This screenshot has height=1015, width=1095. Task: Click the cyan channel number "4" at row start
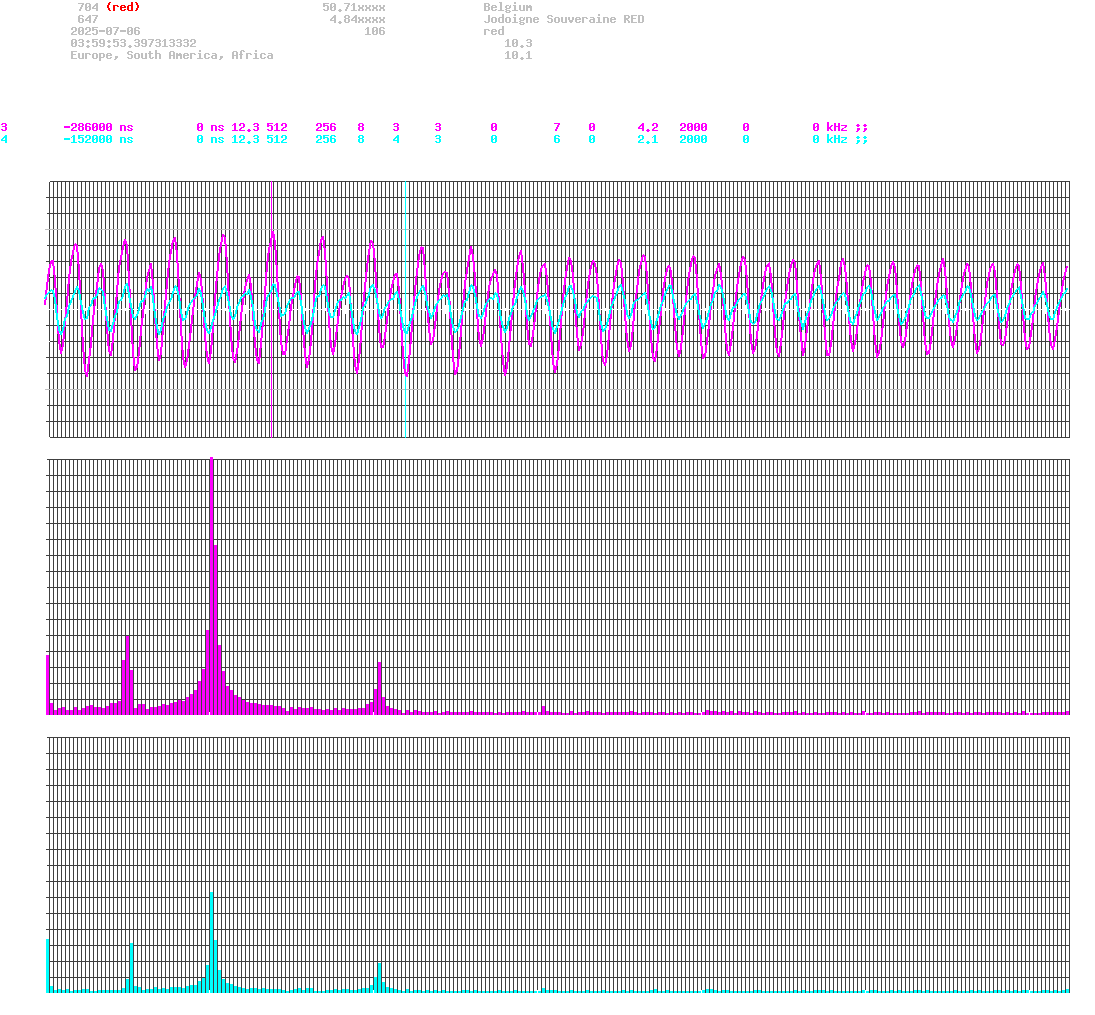click(x=4, y=139)
